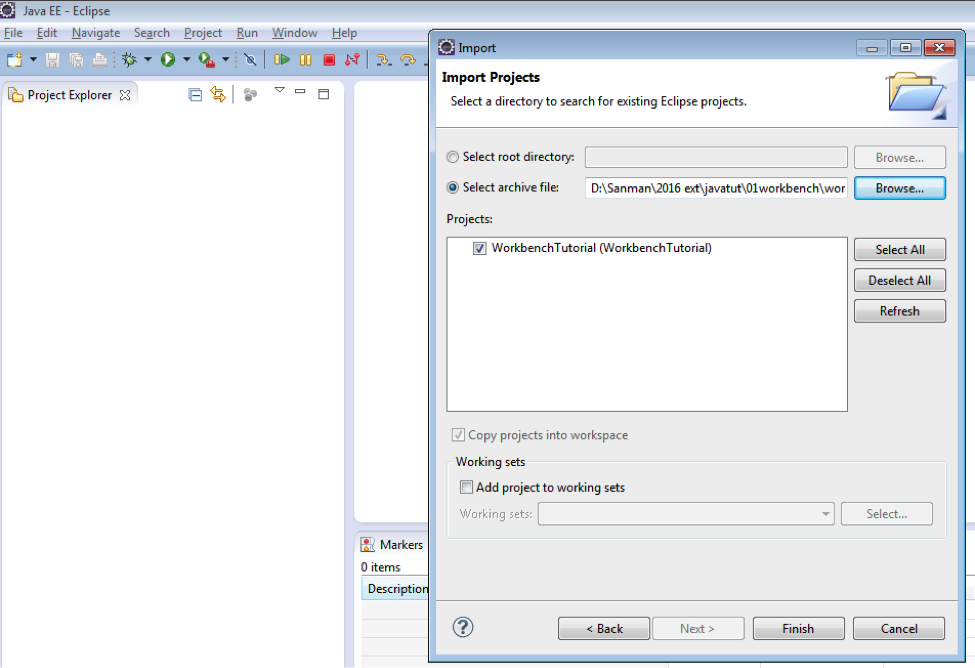This screenshot has height=668, width=975.
Task: Click the Step Over arrow icon
Action: (408, 60)
